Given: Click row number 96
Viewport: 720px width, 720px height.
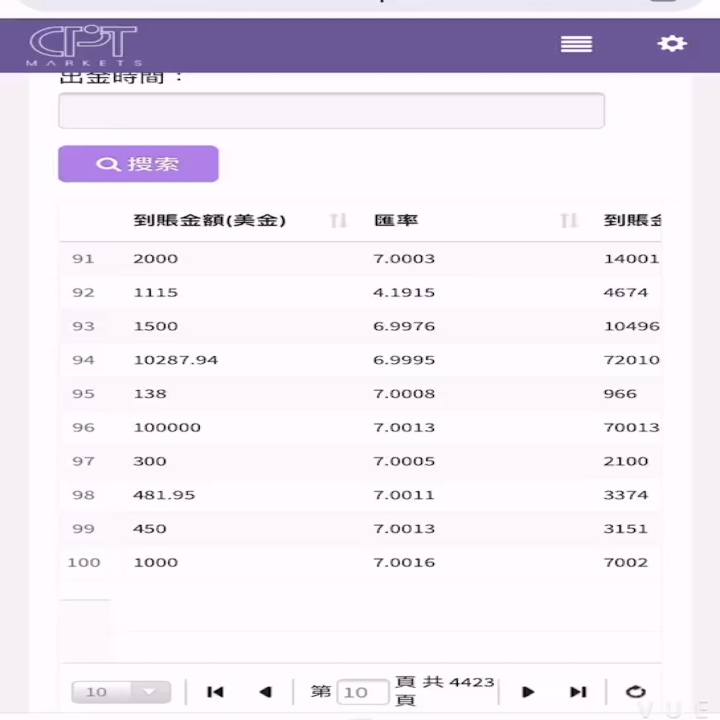Looking at the screenshot, I should click(83, 428).
